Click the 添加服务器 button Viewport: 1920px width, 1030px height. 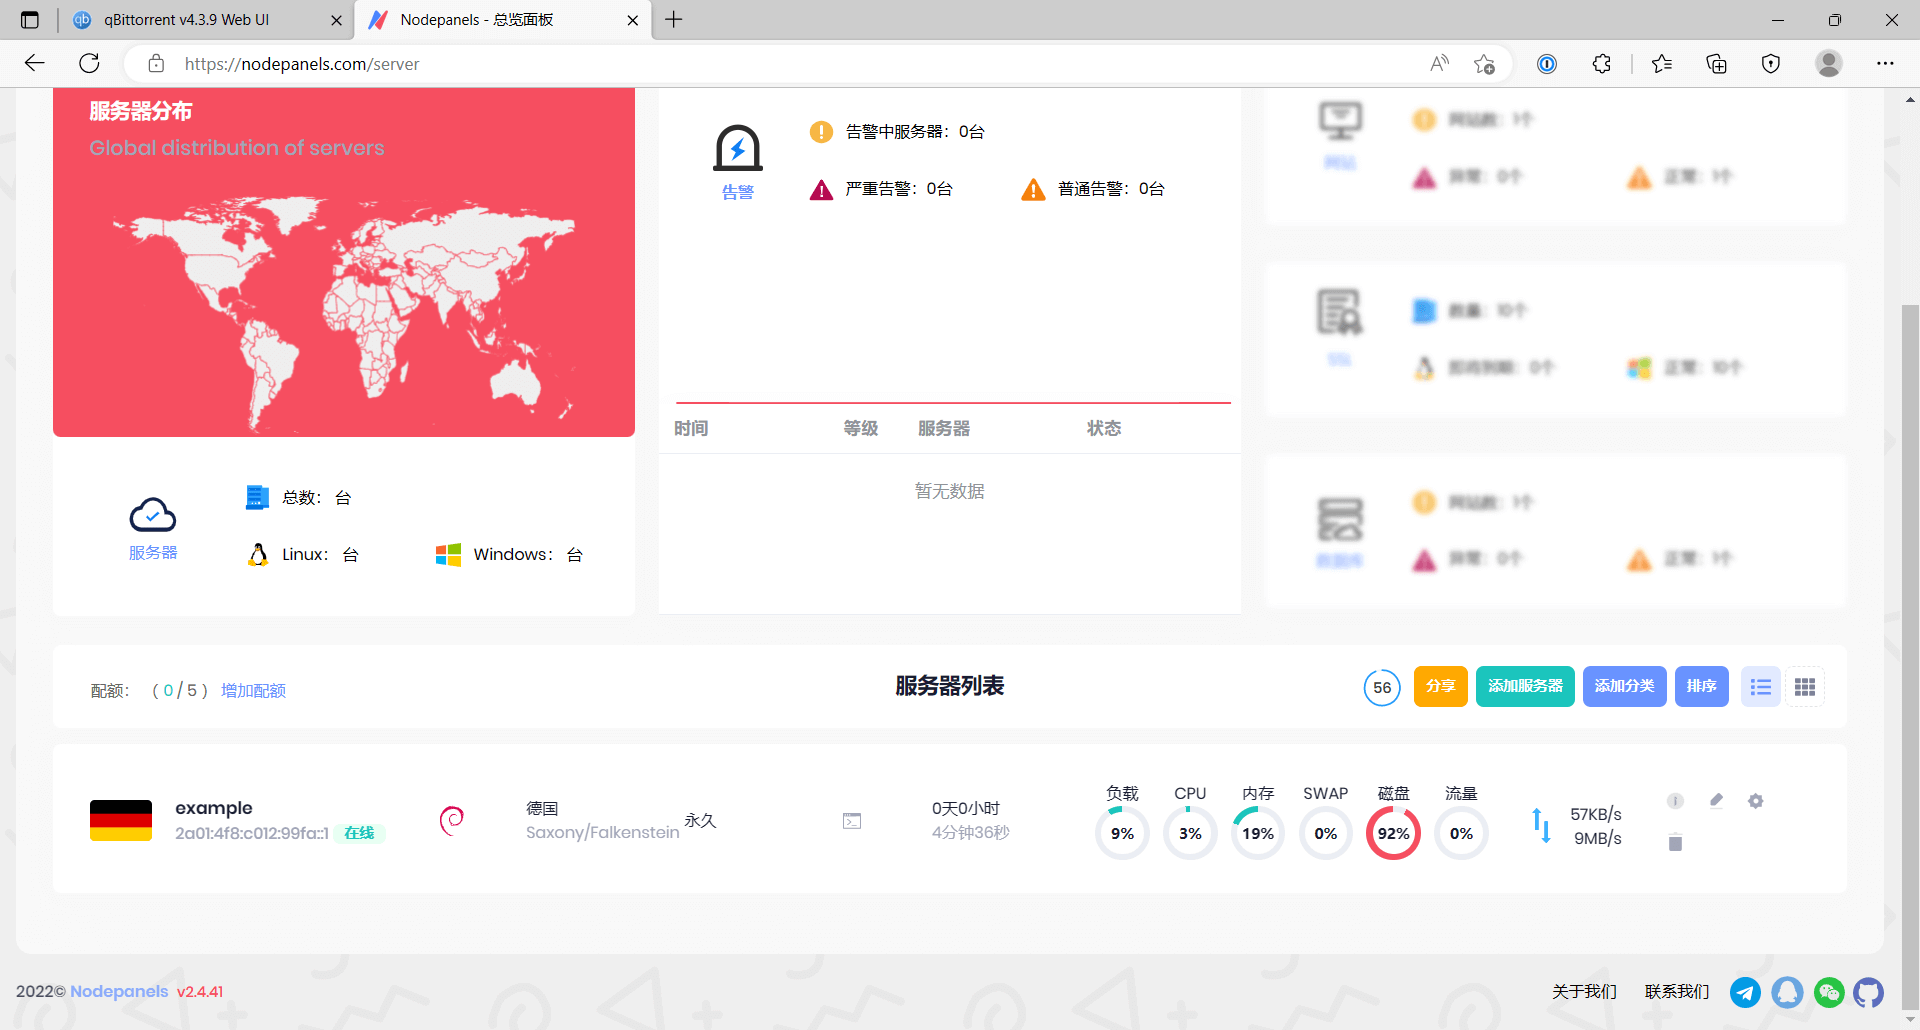(x=1525, y=687)
